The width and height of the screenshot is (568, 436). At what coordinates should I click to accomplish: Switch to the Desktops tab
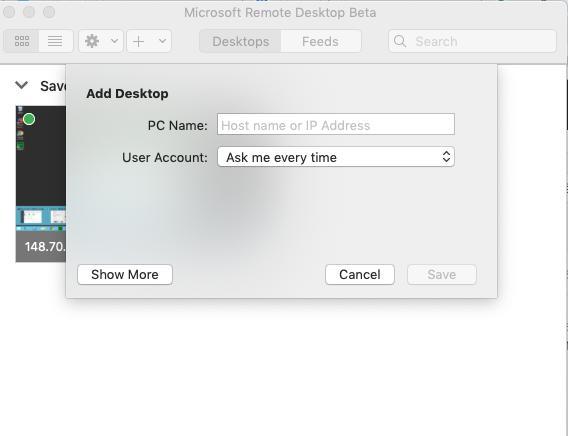point(241,41)
